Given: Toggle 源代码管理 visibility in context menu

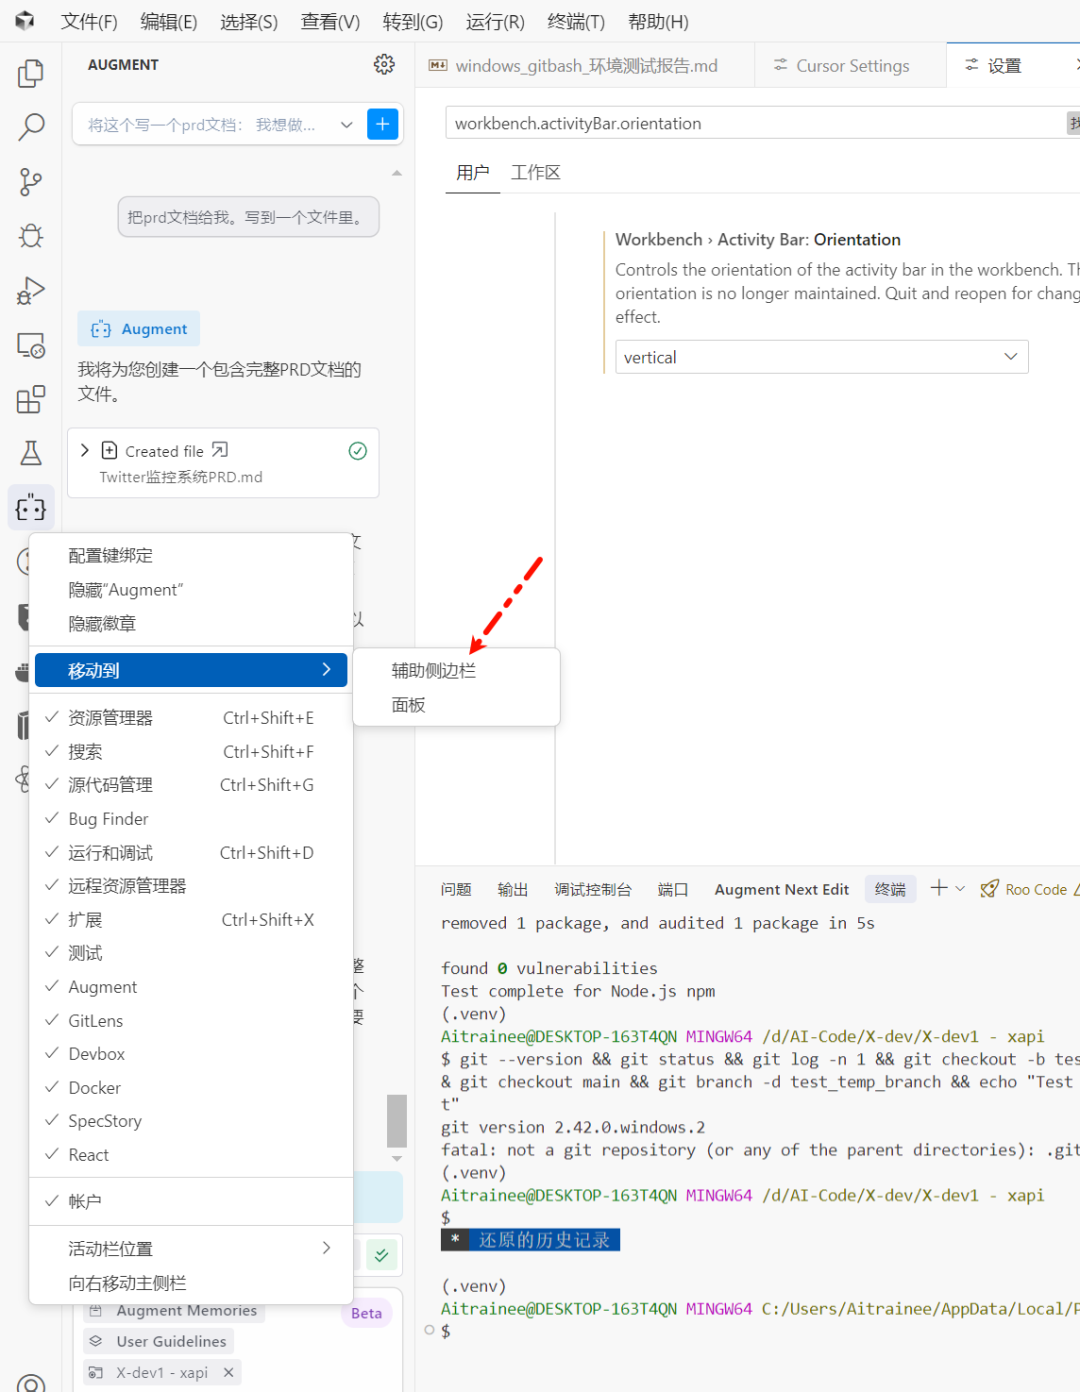Looking at the screenshot, I should [x=191, y=785].
